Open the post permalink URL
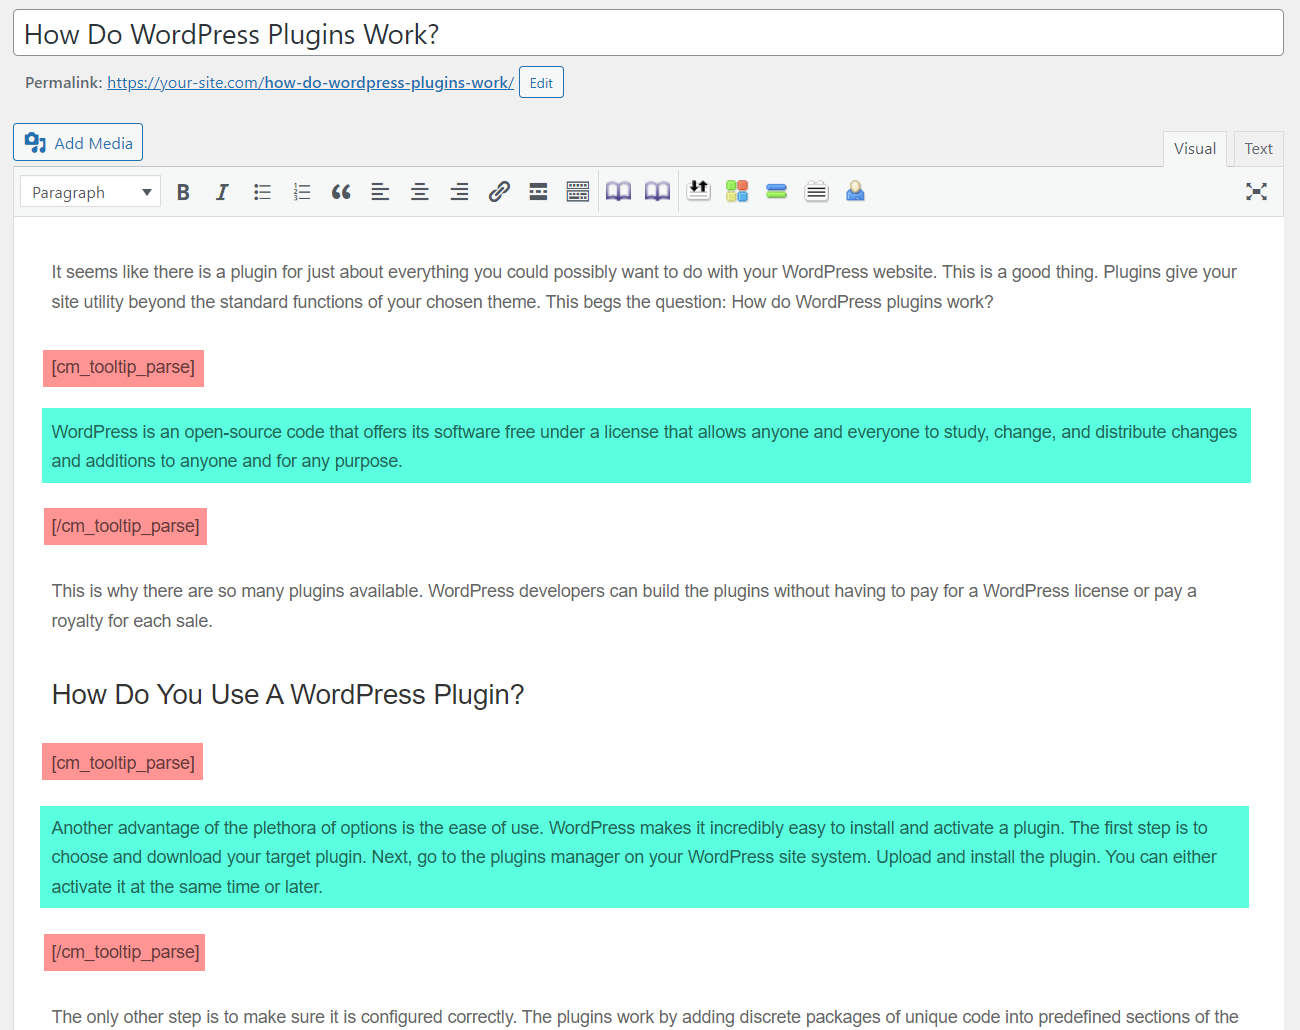Screen dimensions: 1300x1030 pyautogui.click(x=310, y=83)
